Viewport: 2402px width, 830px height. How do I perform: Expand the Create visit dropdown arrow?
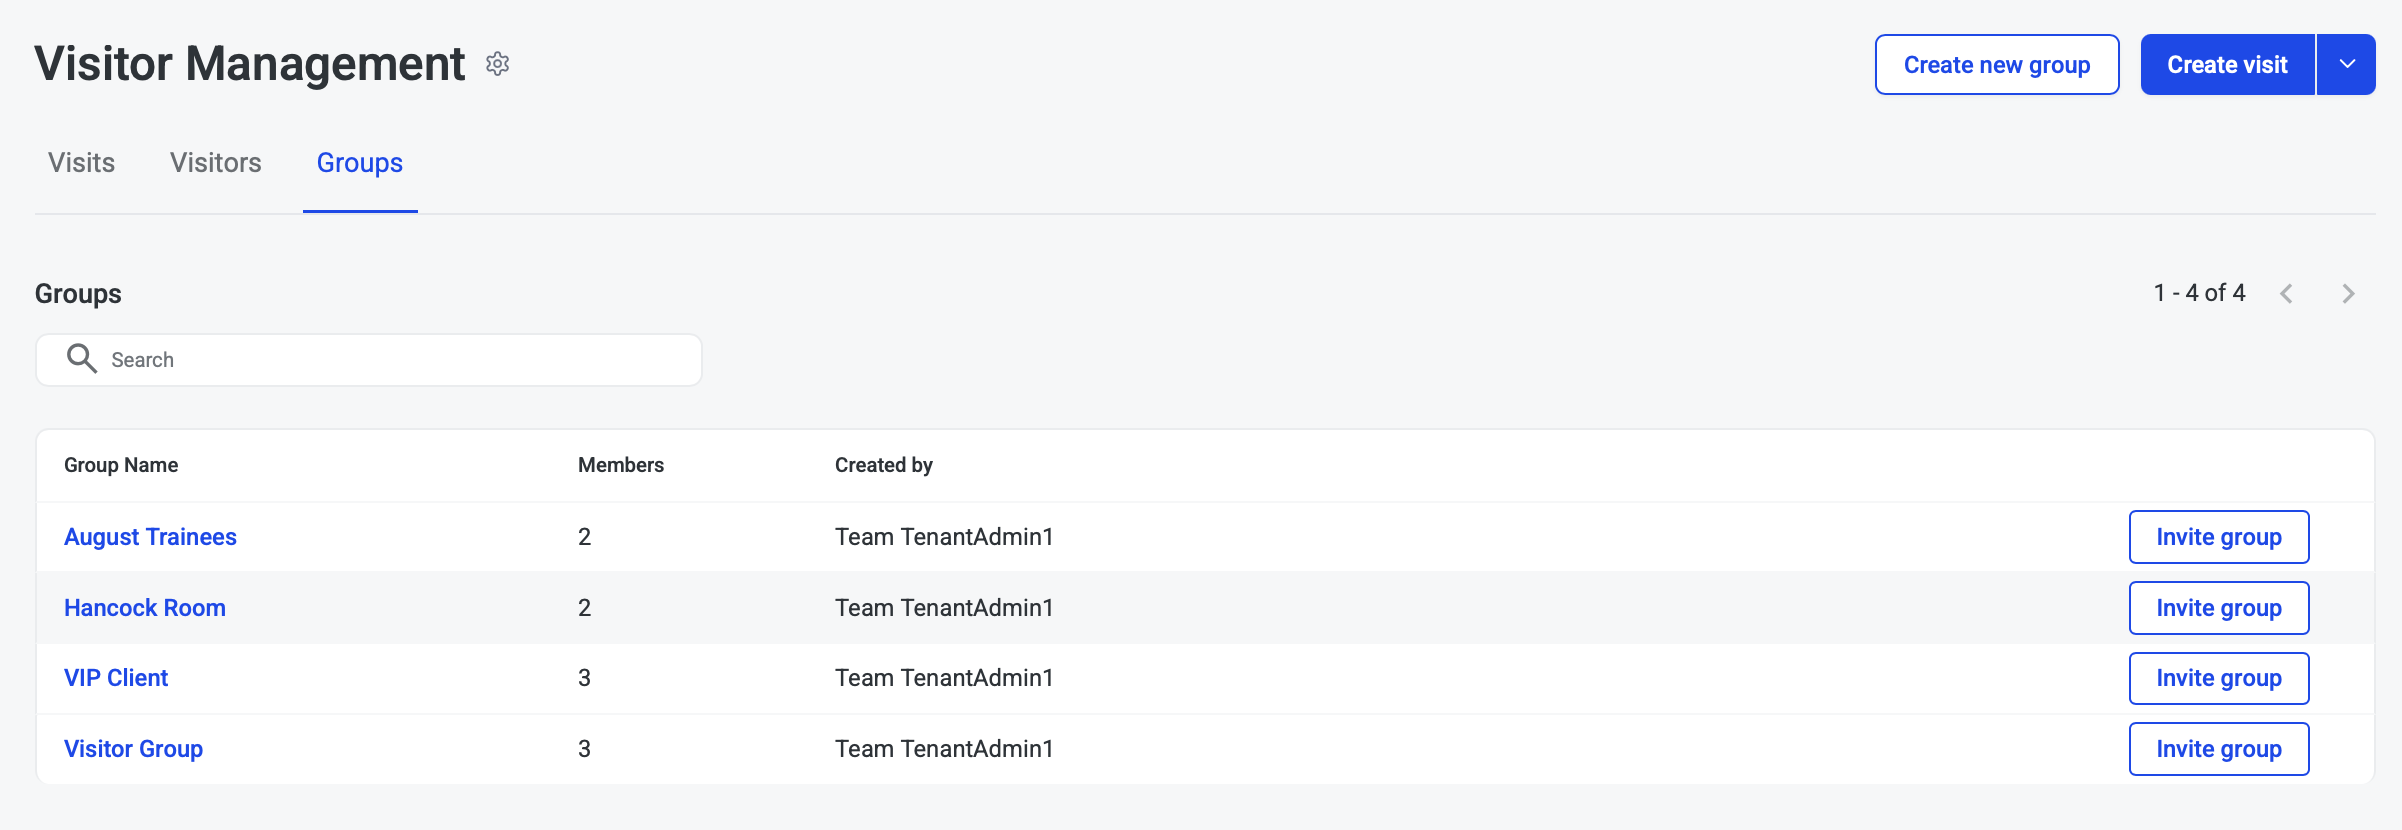[x=2346, y=65]
